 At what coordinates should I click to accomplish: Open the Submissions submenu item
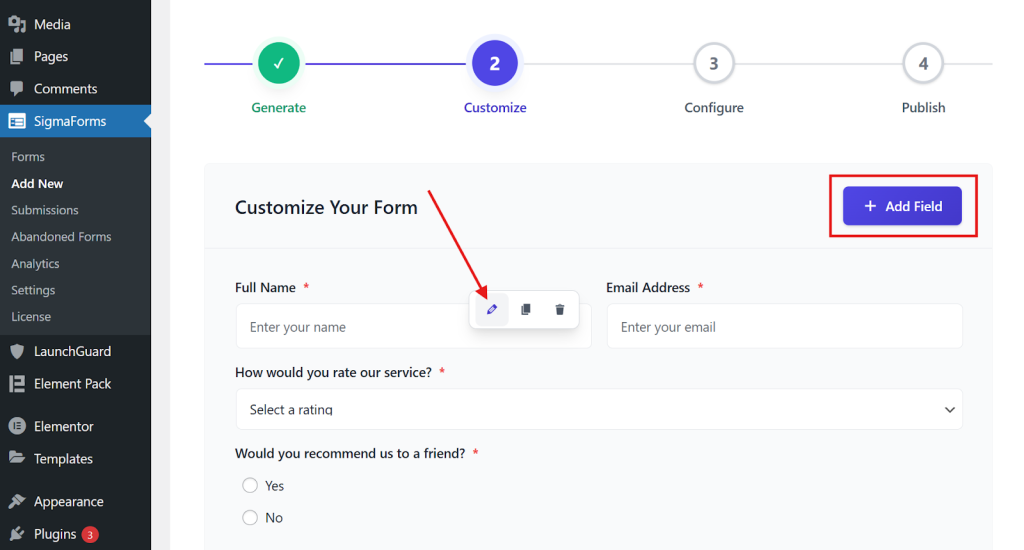(x=44, y=210)
